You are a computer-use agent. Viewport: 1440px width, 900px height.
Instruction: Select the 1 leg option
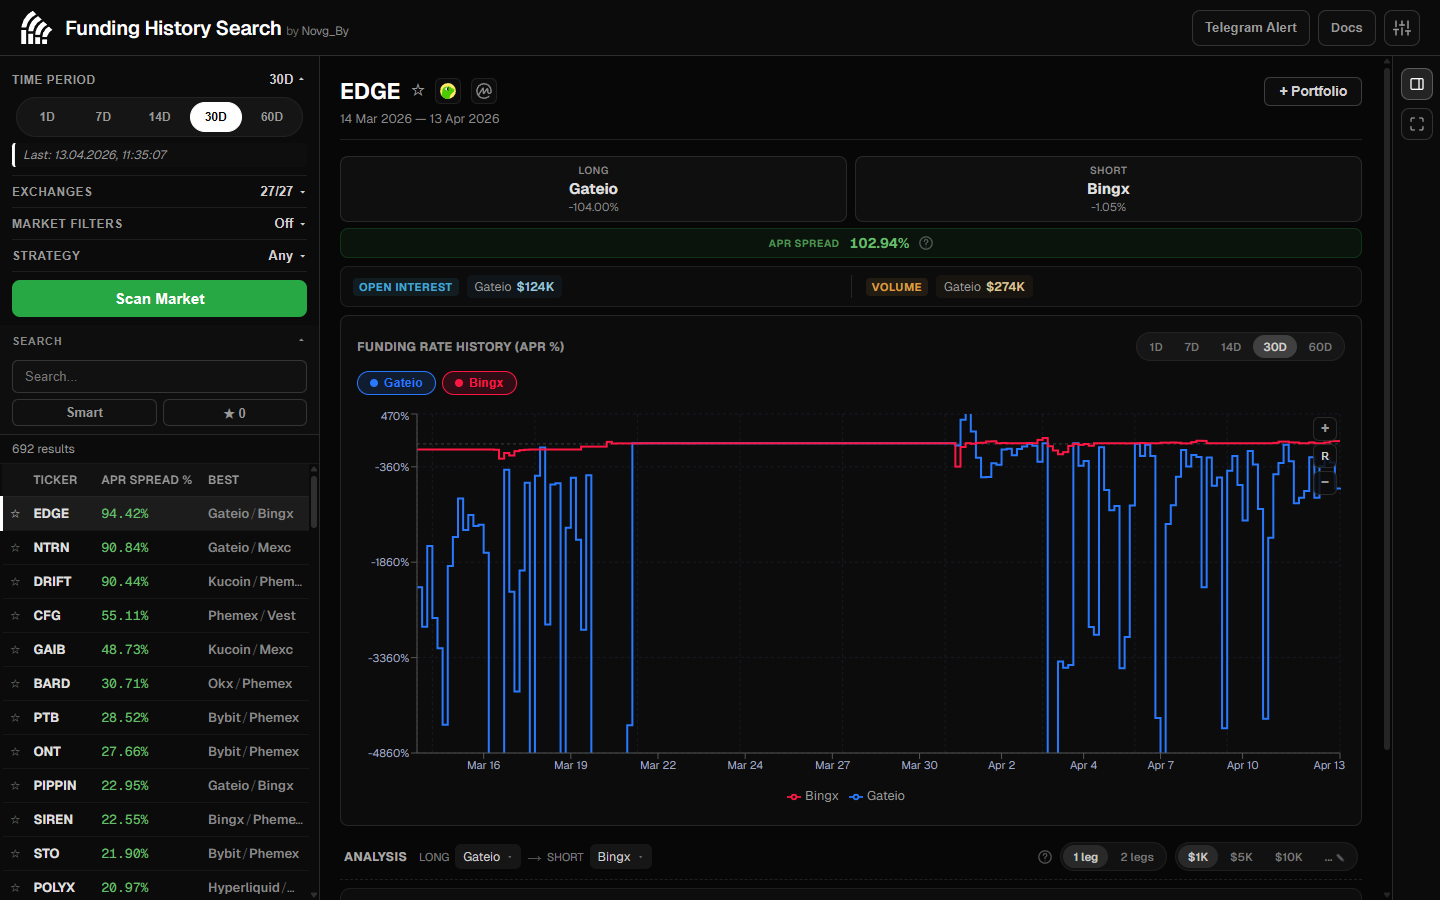[1085, 857]
